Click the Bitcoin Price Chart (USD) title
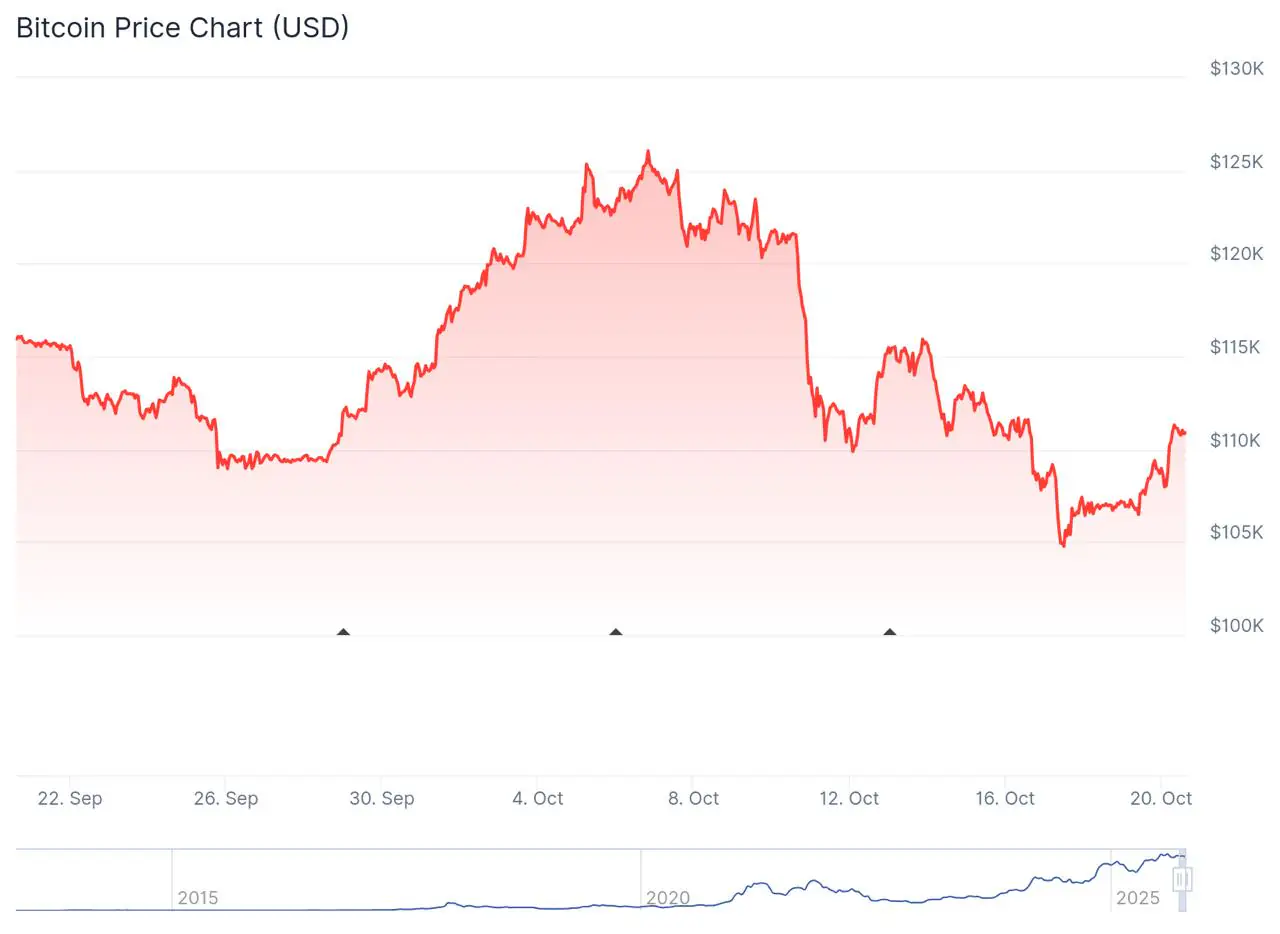The height and width of the screenshot is (934, 1280). coord(183,28)
